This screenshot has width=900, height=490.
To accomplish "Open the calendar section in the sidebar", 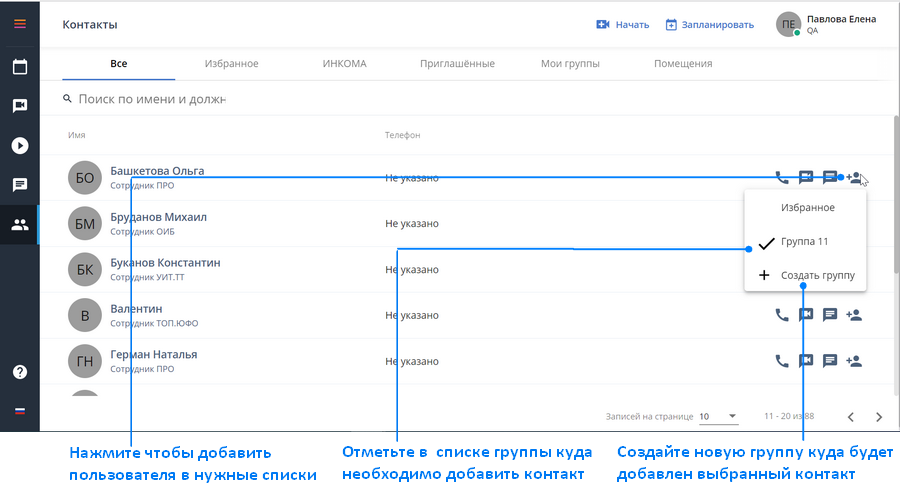I will (x=20, y=67).
